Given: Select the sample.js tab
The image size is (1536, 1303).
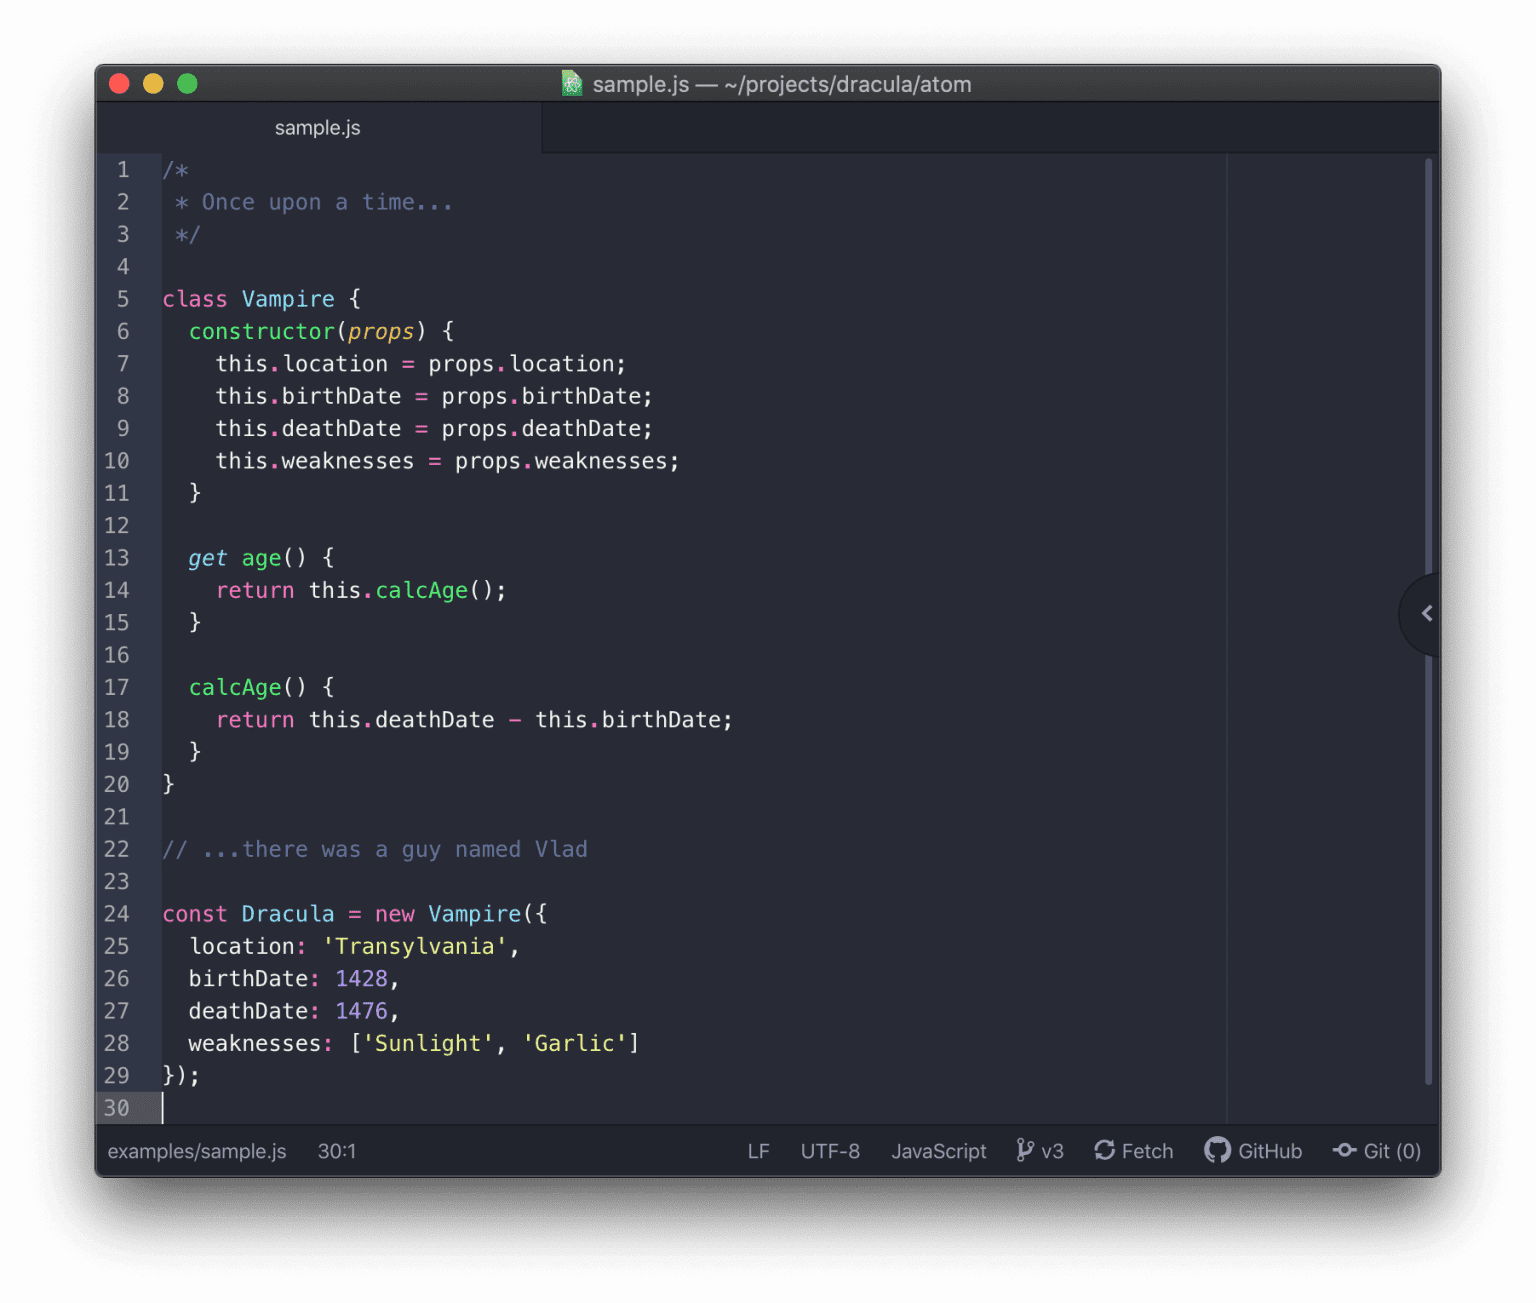Looking at the screenshot, I should tap(317, 127).
